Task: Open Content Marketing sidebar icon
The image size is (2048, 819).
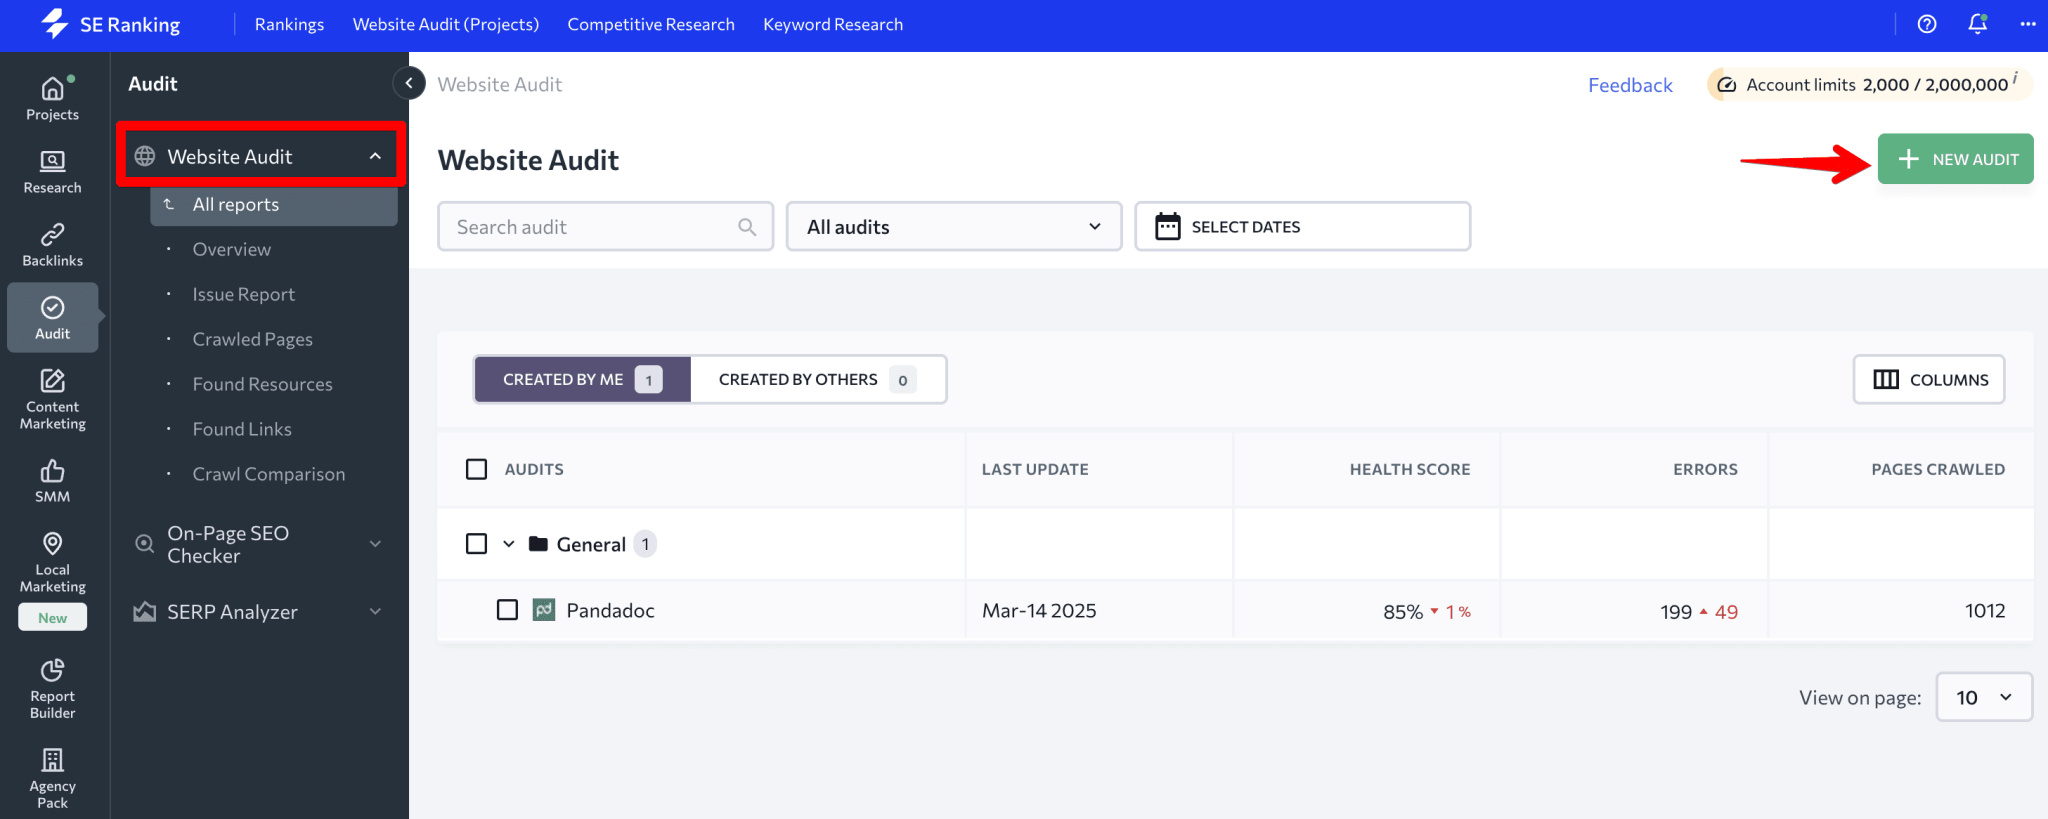Action: 52,398
